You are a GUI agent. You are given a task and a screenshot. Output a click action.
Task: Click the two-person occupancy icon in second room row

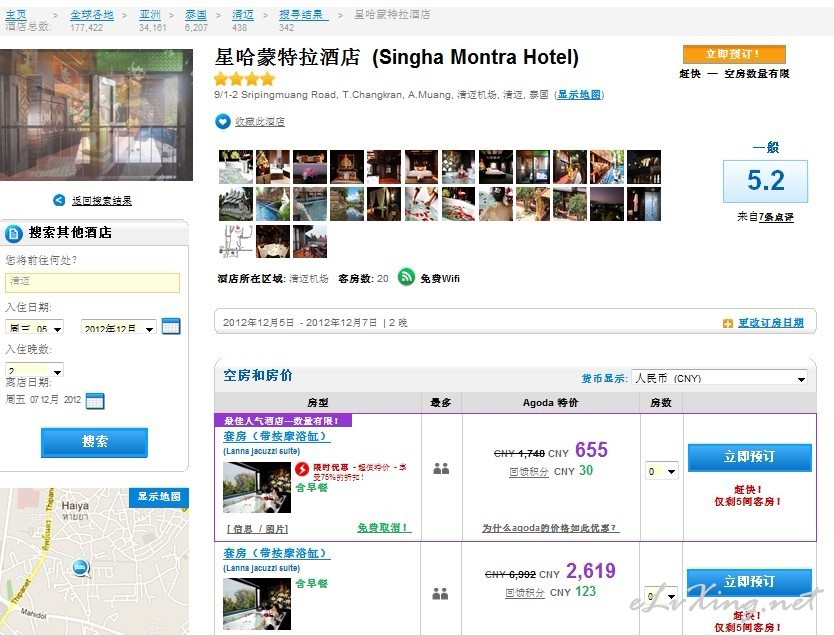pyautogui.click(x=440, y=594)
